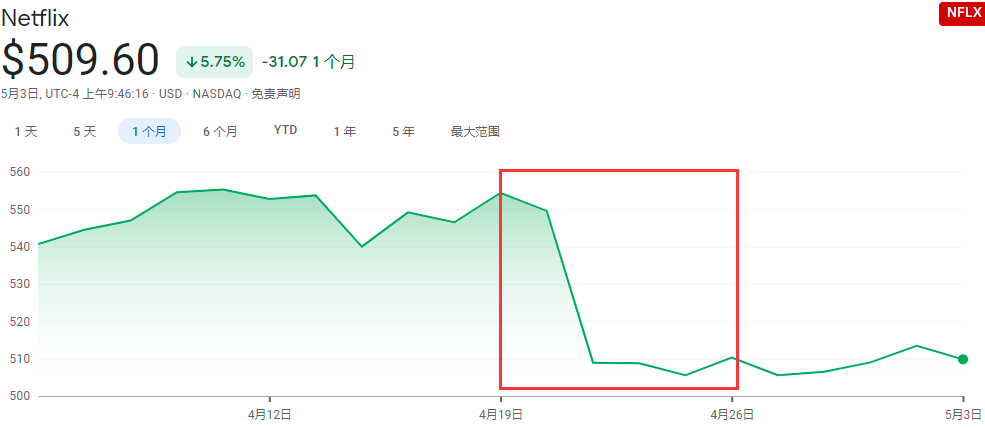
Task: Click the -31.07 monthly change text
Action: tap(284, 62)
